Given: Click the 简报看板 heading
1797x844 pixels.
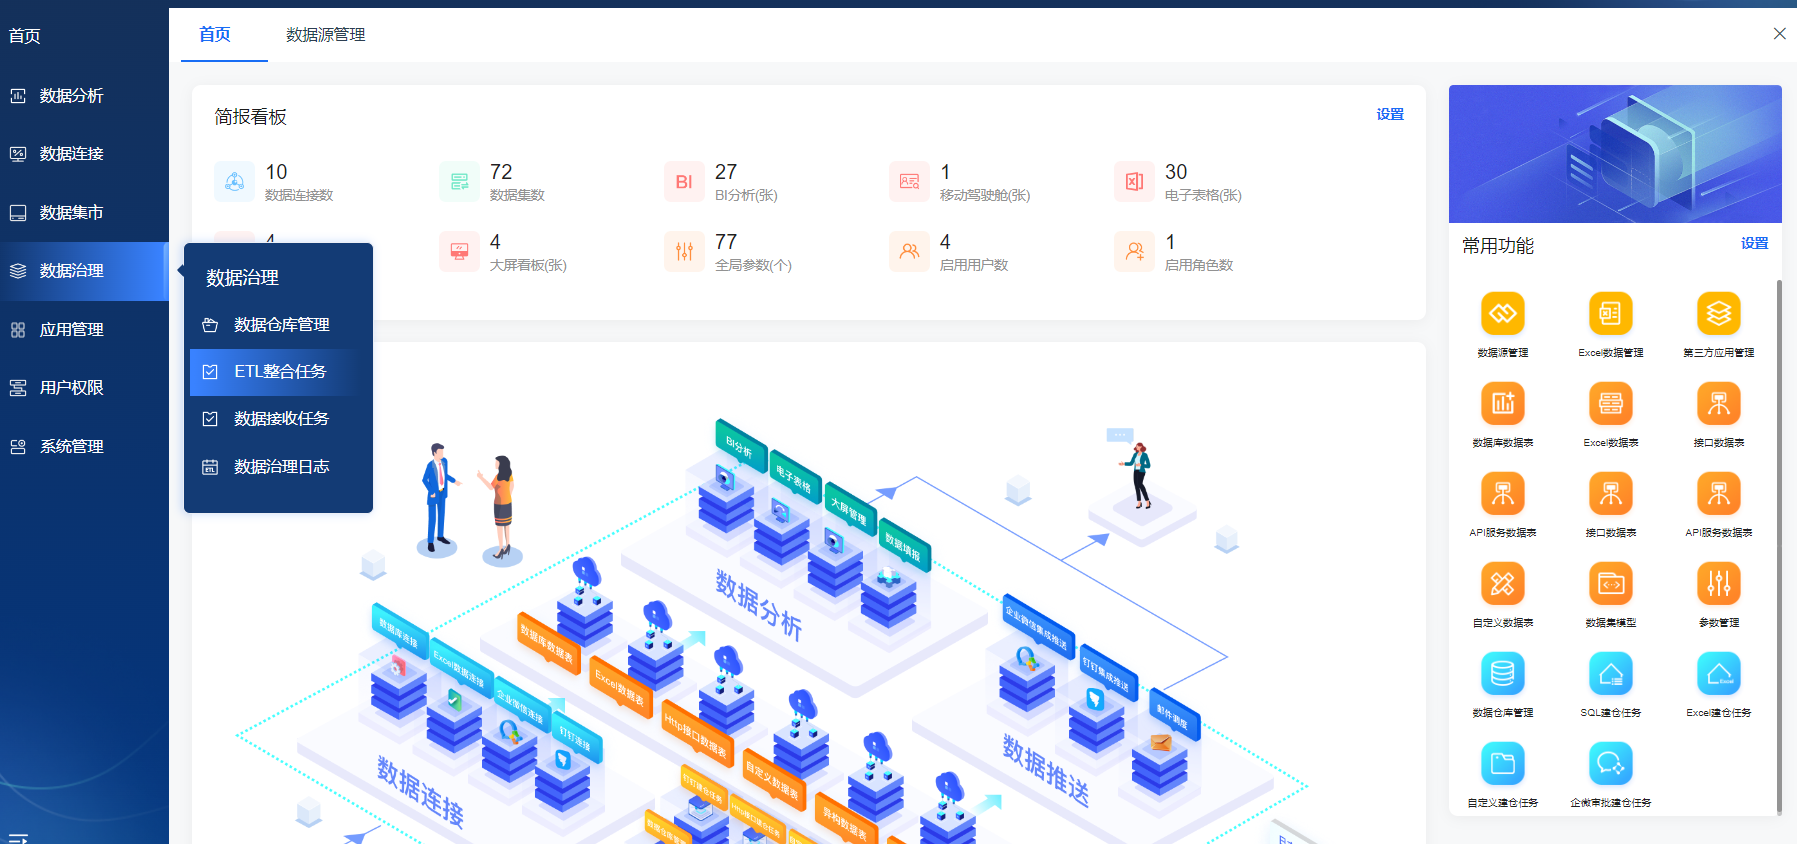Looking at the screenshot, I should (x=250, y=117).
